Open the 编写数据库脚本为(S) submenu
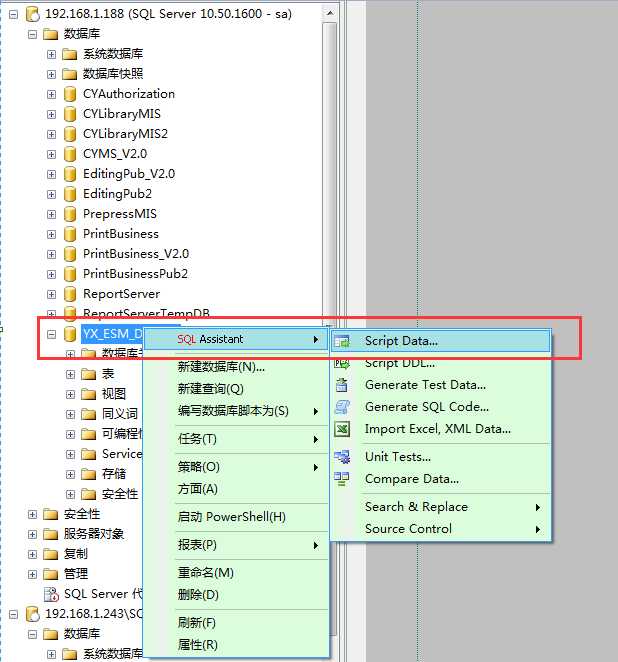The width and height of the screenshot is (618, 662). [x=236, y=411]
